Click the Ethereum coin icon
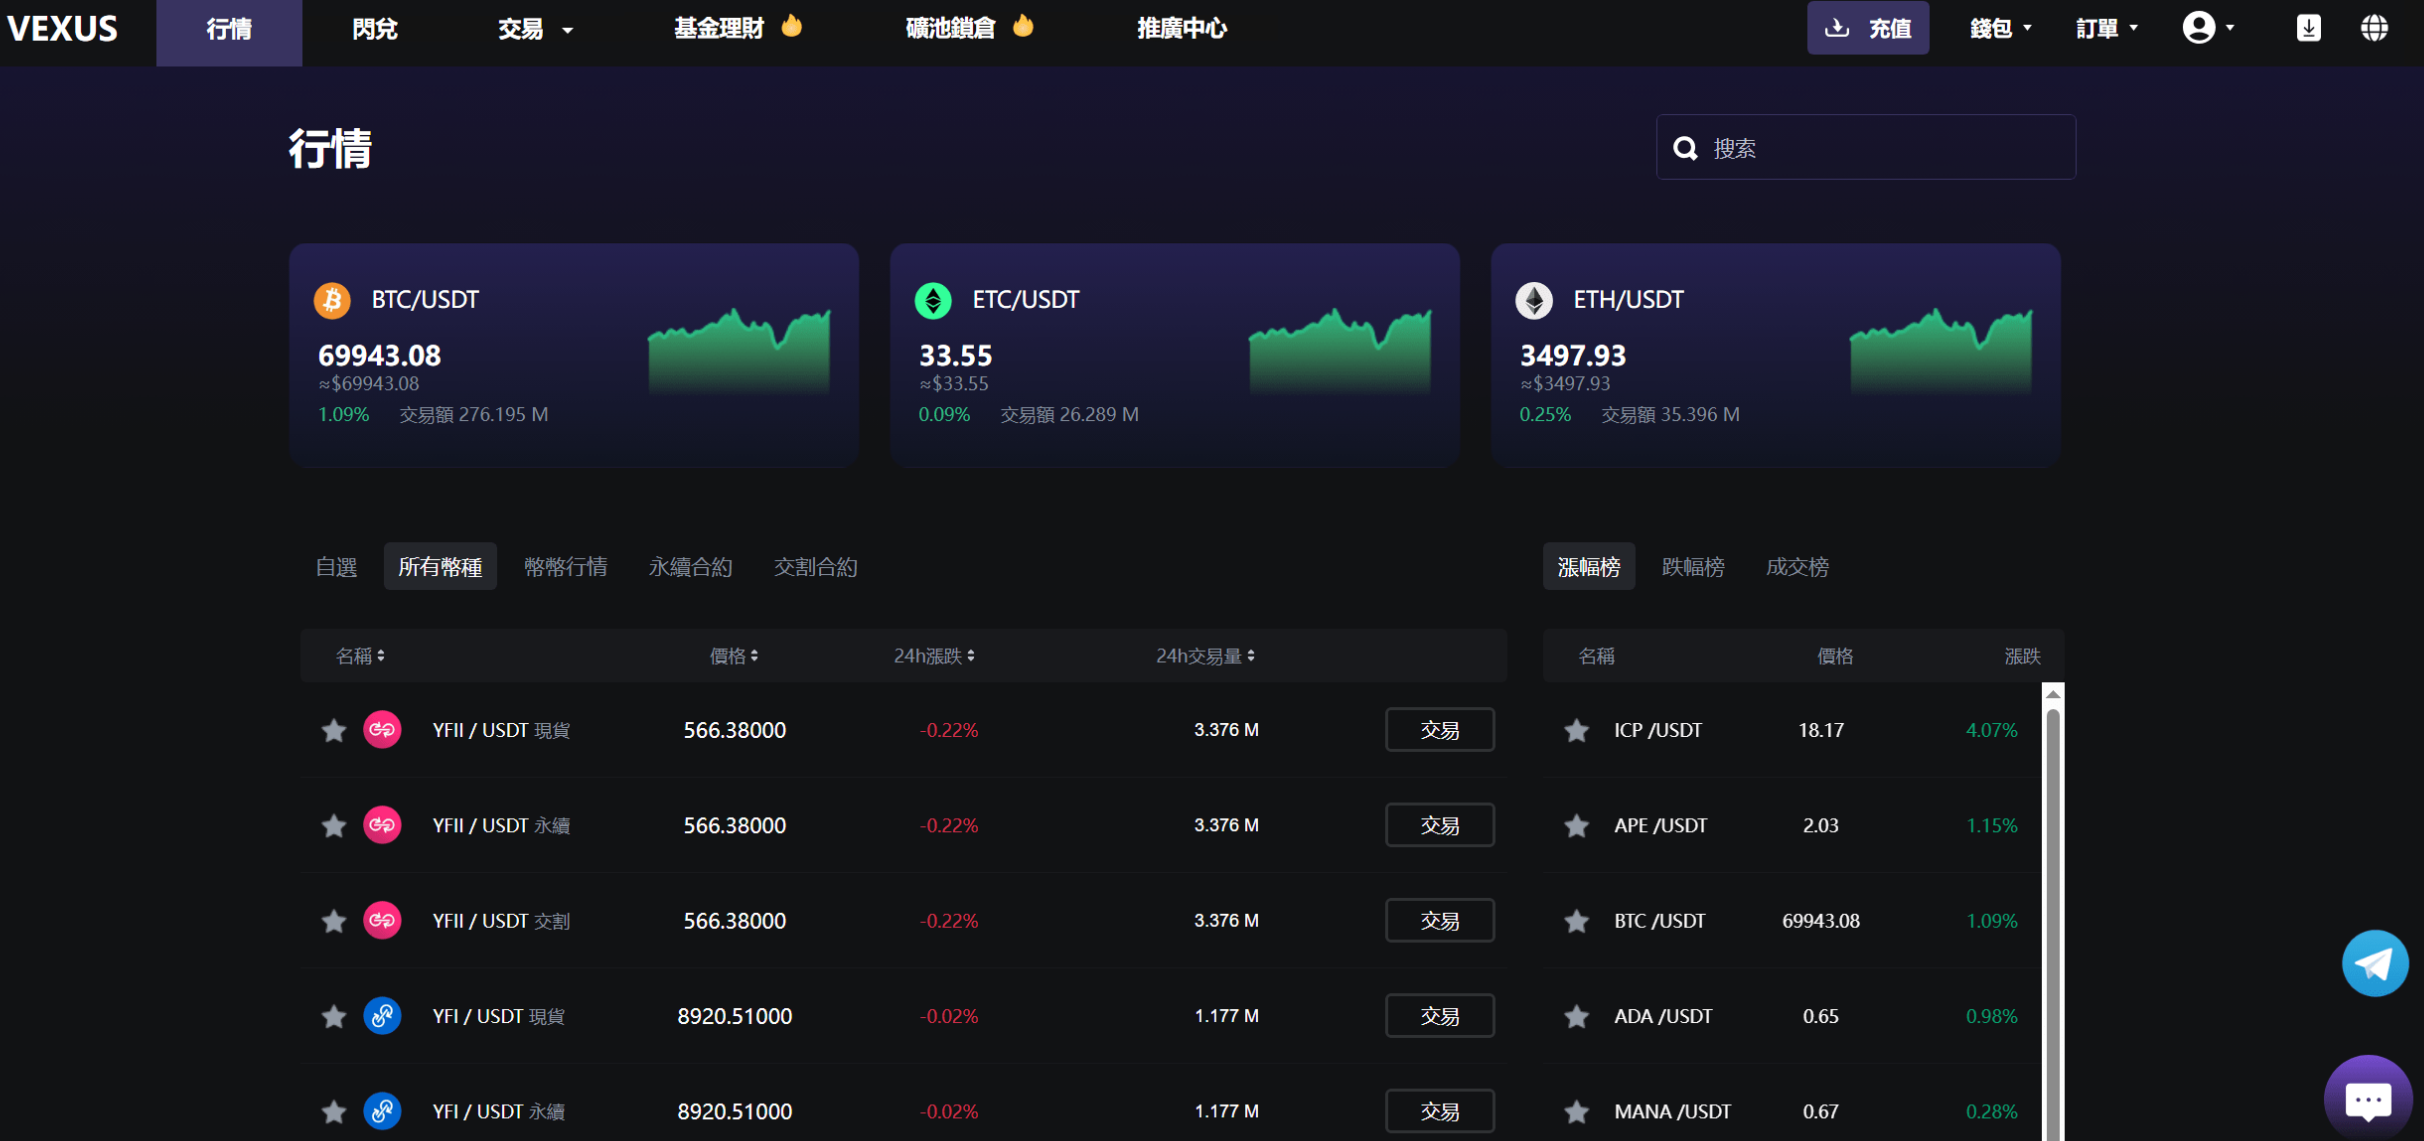 1534,299
